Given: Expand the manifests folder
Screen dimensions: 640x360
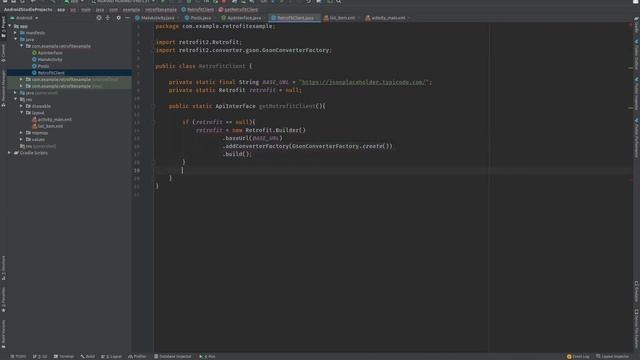Looking at the screenshot, I should point(16,33).
